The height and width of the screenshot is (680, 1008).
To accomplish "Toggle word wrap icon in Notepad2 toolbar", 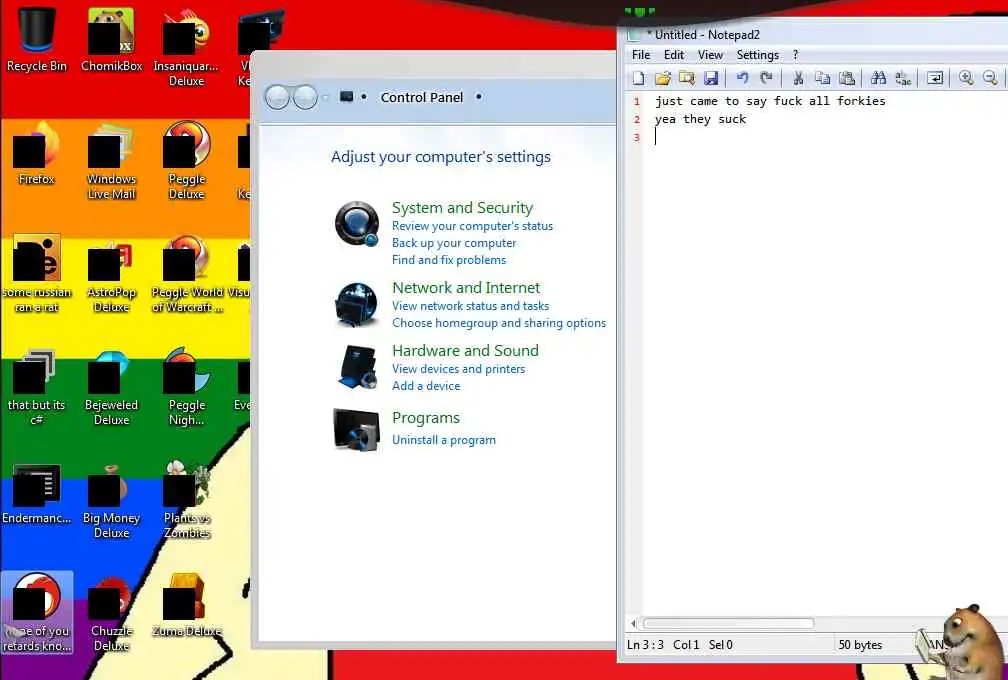I will [x=935, y=78].
